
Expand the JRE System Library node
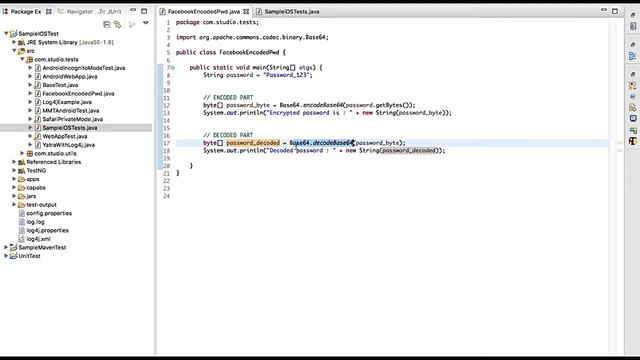(x=14, y=42)
